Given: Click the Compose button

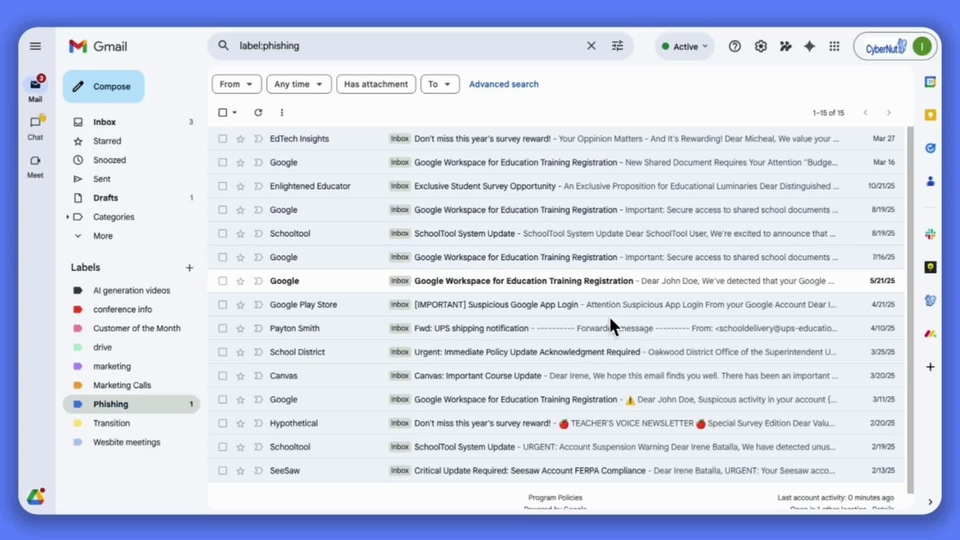Looking at the screenshot, I should pyautogui.click(x=103, y=86).
